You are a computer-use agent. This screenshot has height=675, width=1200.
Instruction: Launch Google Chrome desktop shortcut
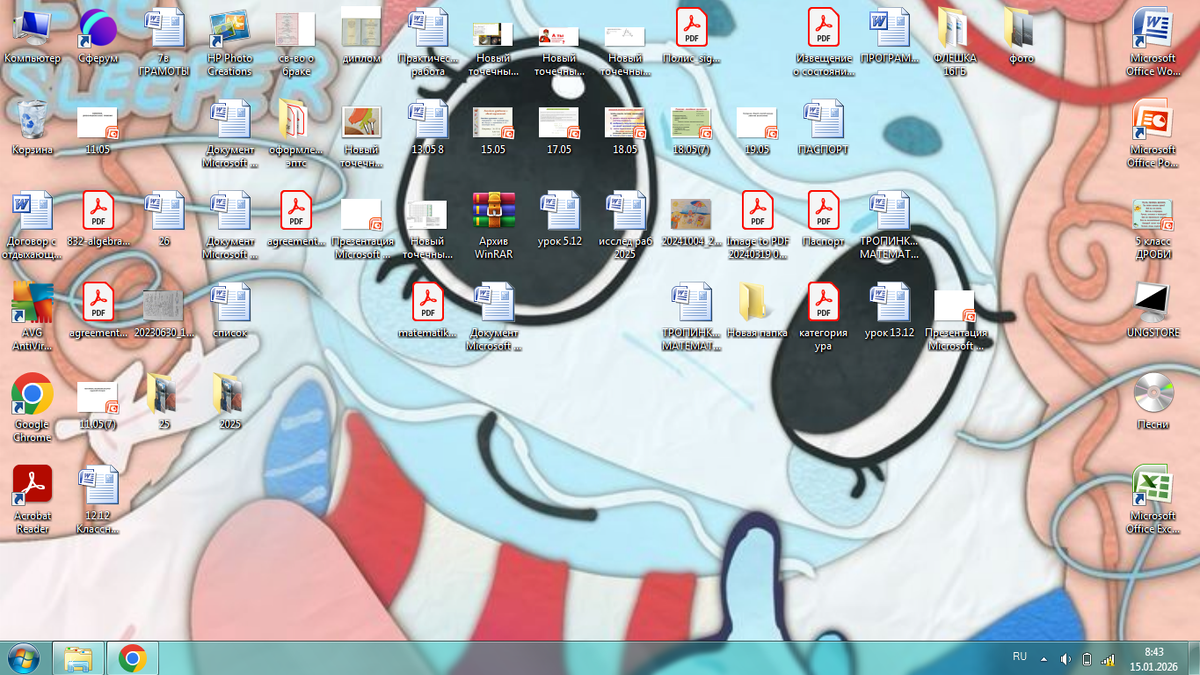tap(32, 408)
